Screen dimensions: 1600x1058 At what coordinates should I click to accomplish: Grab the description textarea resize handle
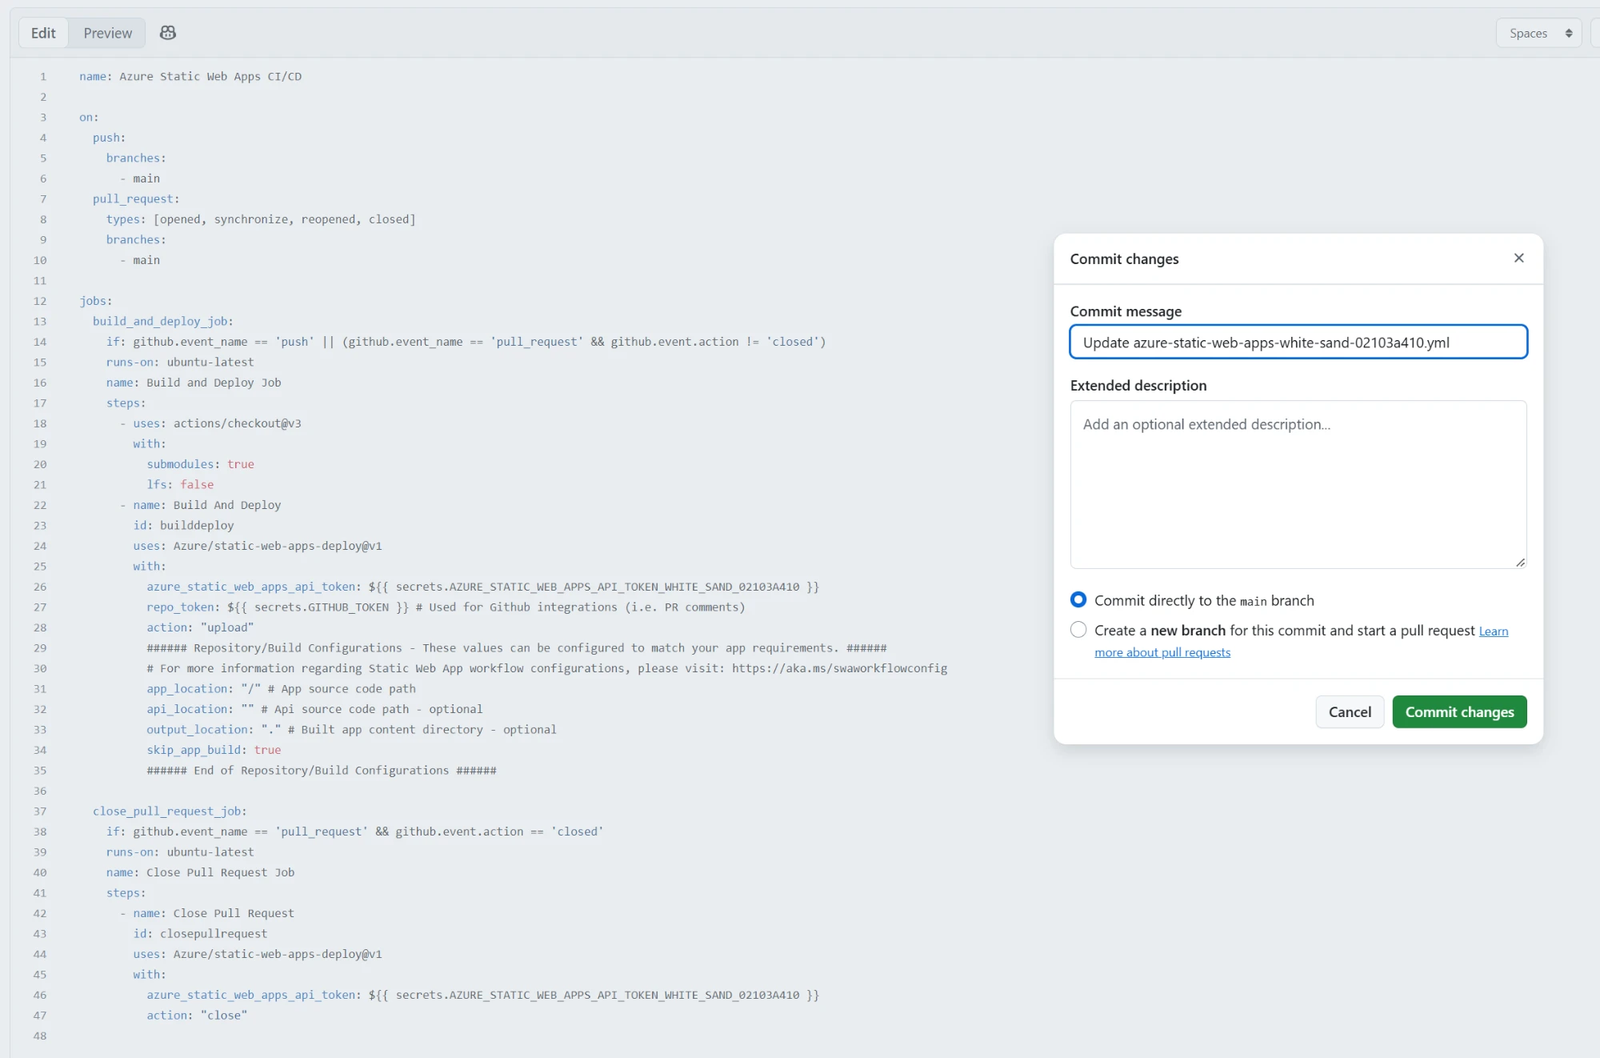pos(1520,562)
